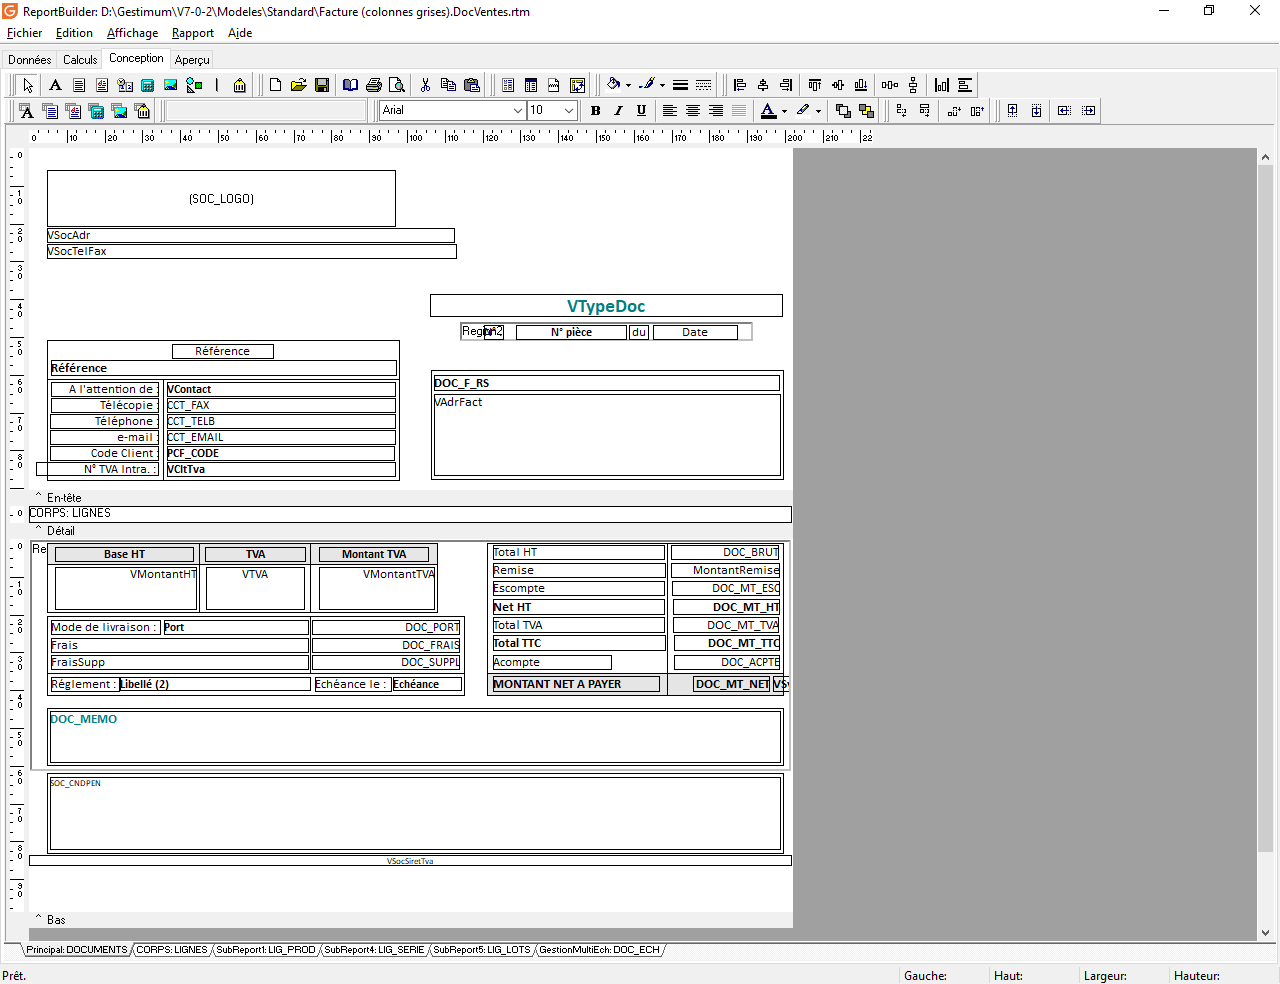Align selected objects to top edges

pos(815,85)
